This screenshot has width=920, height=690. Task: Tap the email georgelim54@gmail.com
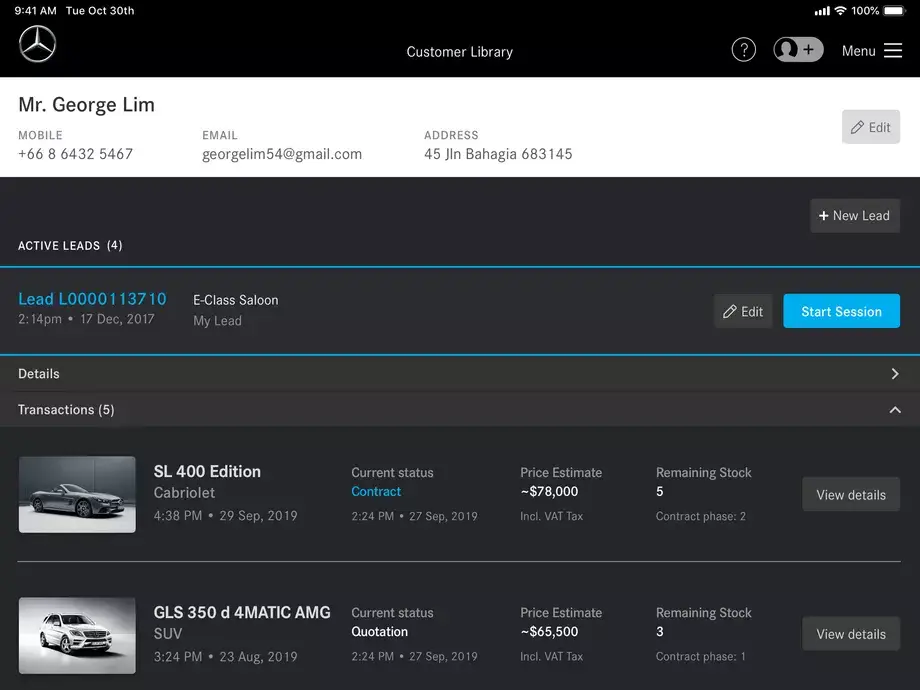pos(282,154)
